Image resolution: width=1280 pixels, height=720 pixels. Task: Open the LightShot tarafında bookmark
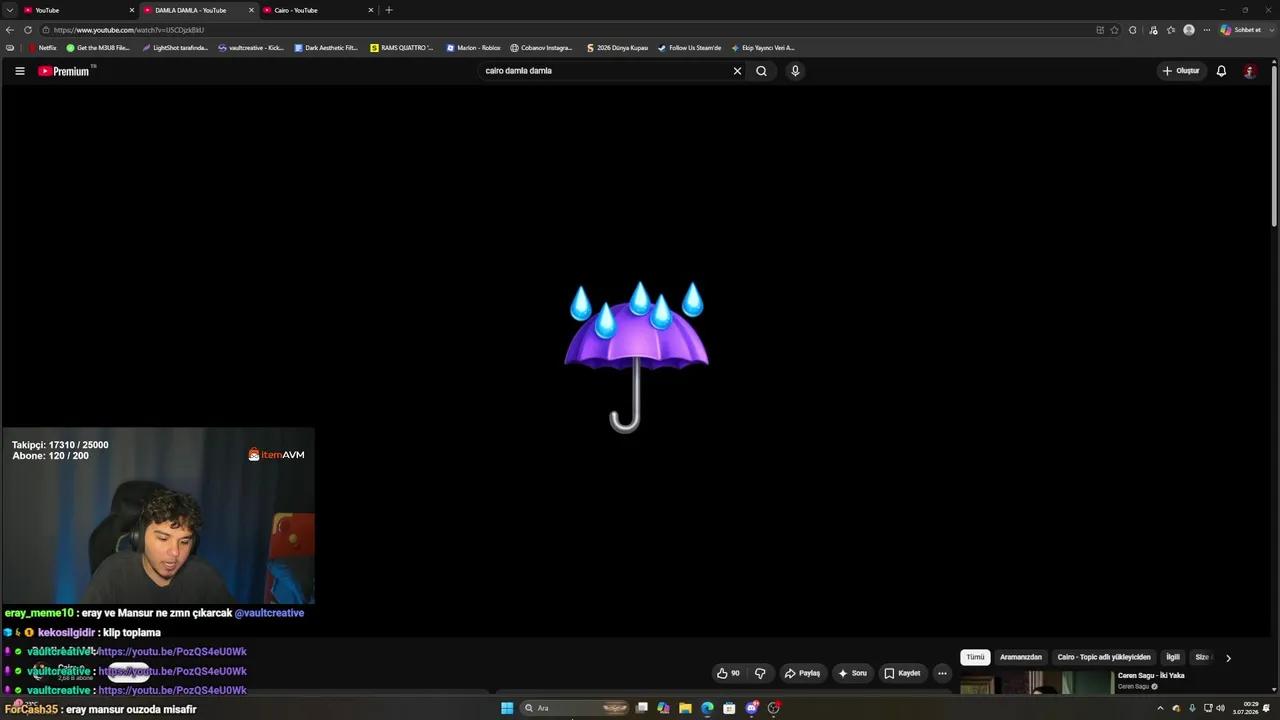pos(175,48)
